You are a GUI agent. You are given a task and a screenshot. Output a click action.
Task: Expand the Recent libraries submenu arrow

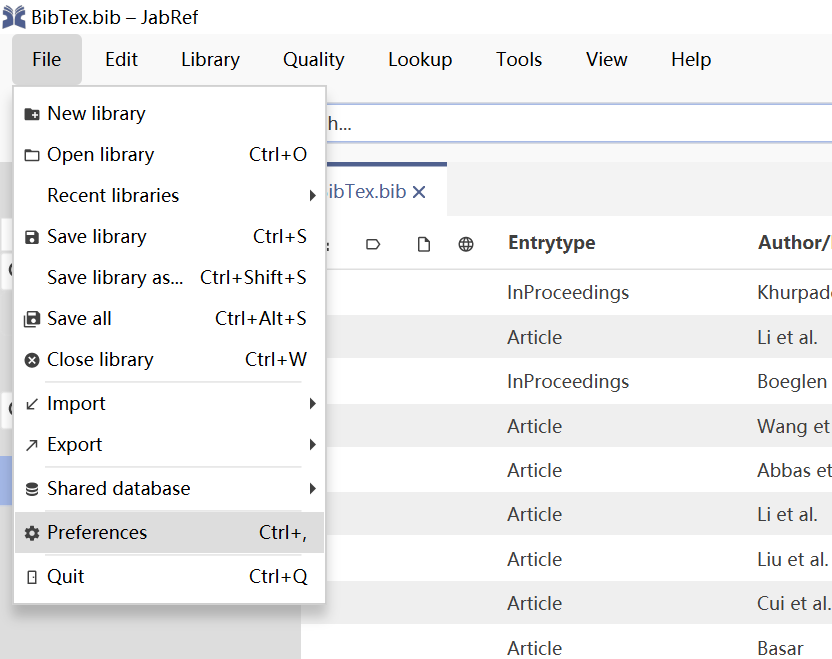(x=312, y=196)
